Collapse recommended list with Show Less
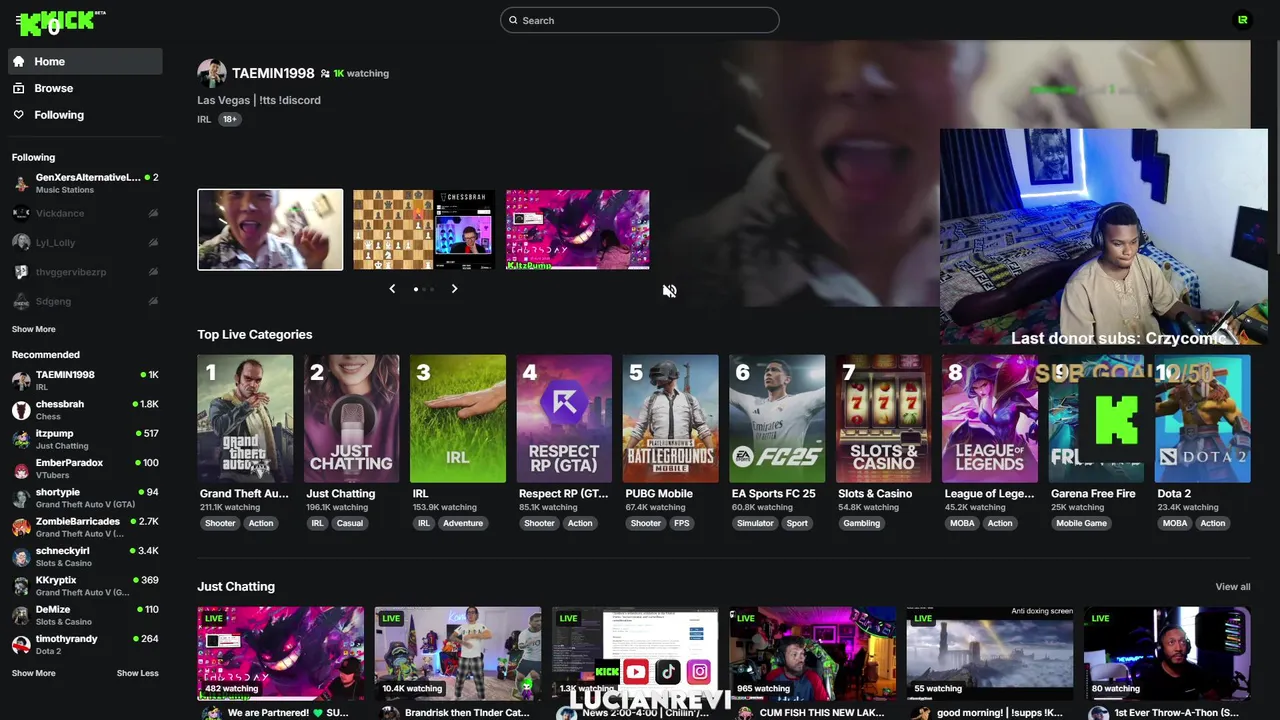Image resolution: width=1280 pixels, height=720 pixels. [138, 673]
